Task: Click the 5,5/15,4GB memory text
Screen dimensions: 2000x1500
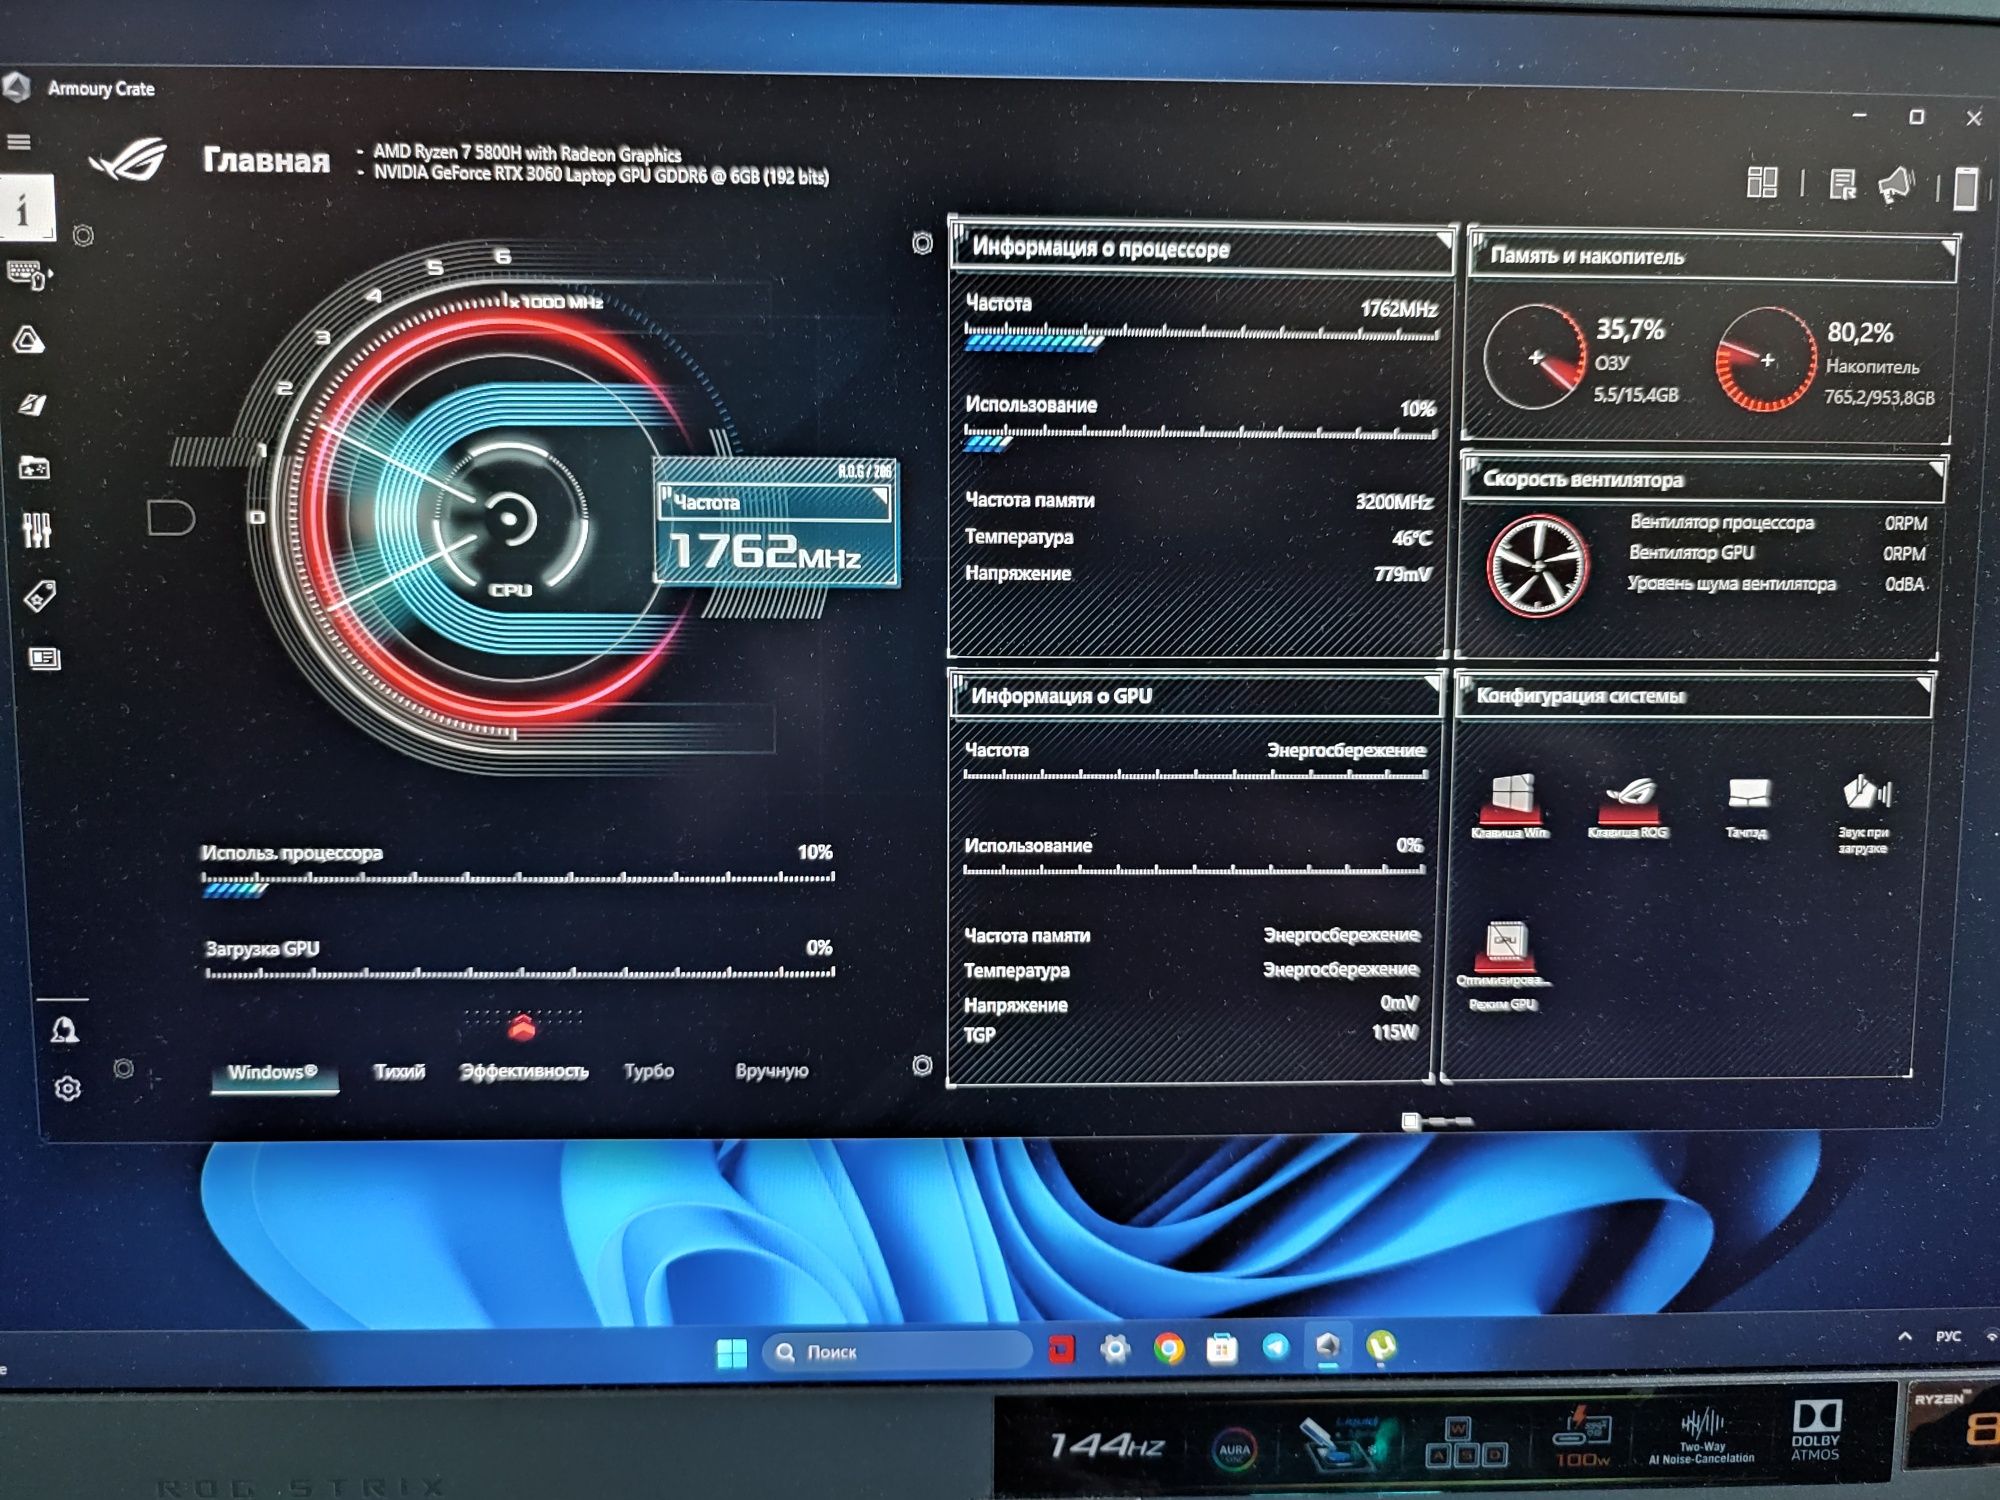Action: pyautogui.click(x=1636, y=395)
